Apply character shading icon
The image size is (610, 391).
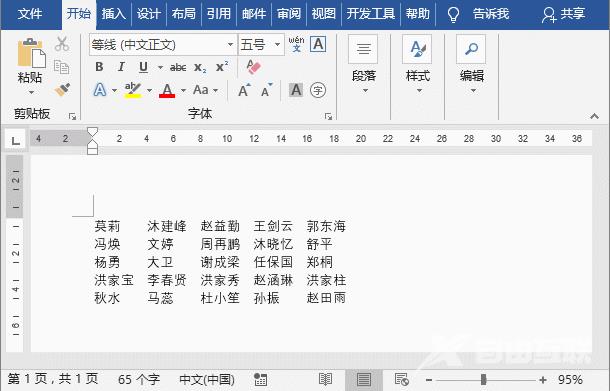click(x=296, y=90)
